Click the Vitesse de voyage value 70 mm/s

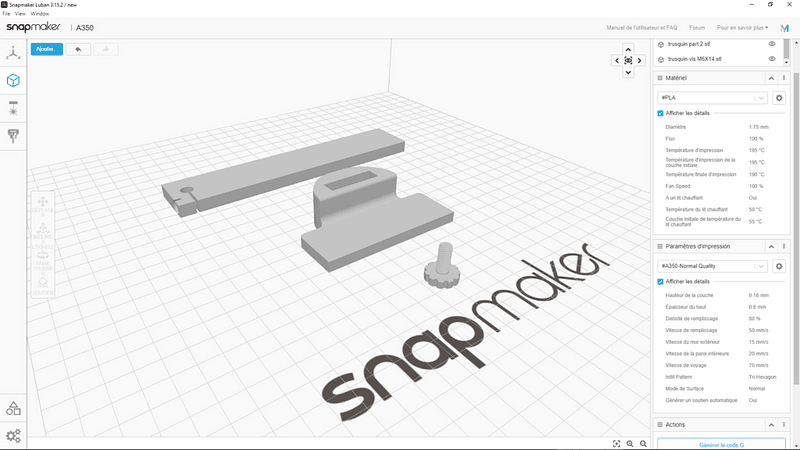coord(759,365)
